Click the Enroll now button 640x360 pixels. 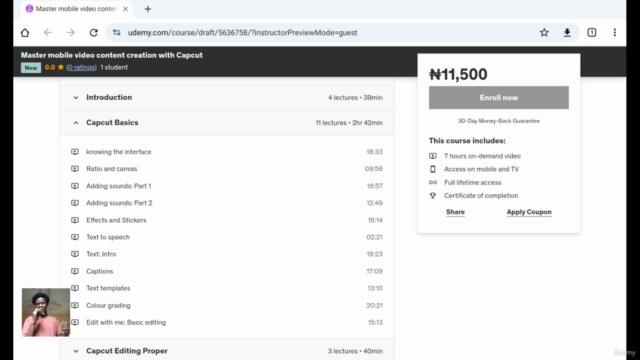tap(498, 98)
